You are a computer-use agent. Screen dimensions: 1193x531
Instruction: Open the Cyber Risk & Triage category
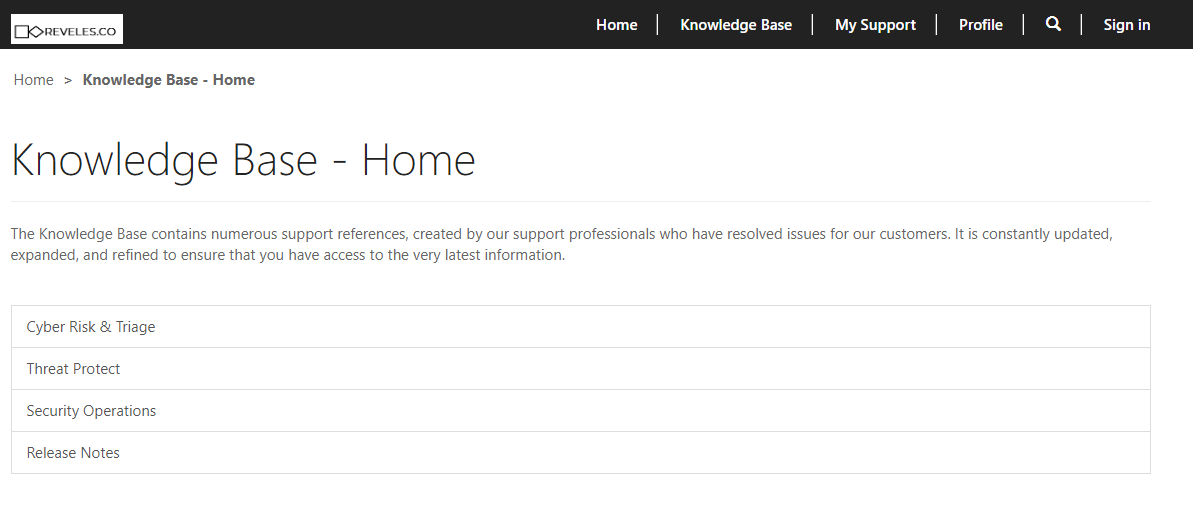(91, 327)
